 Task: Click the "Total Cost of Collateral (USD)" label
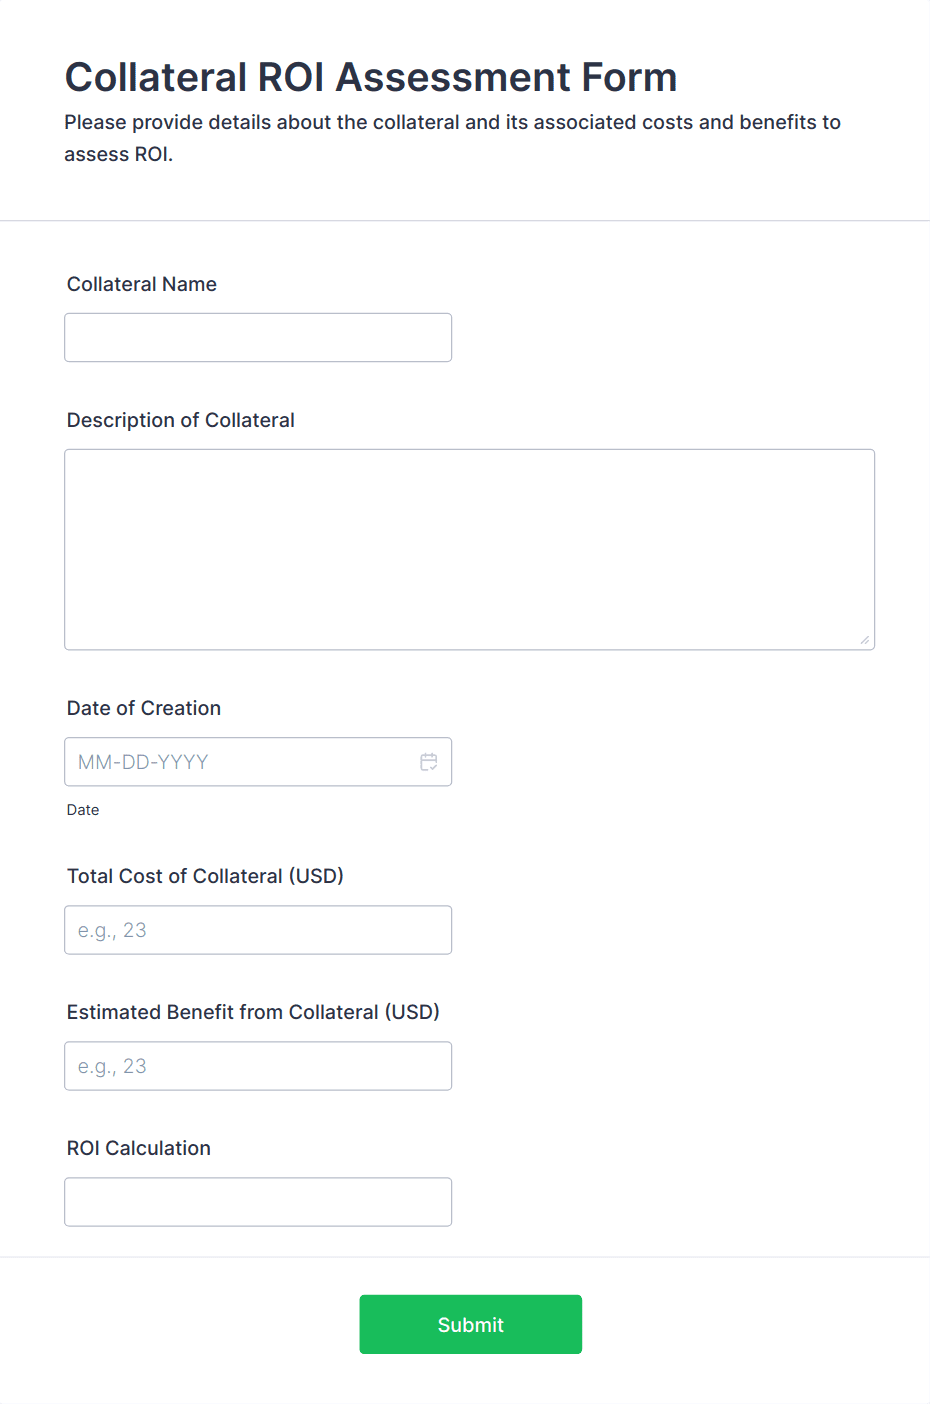tap(205, 876)
